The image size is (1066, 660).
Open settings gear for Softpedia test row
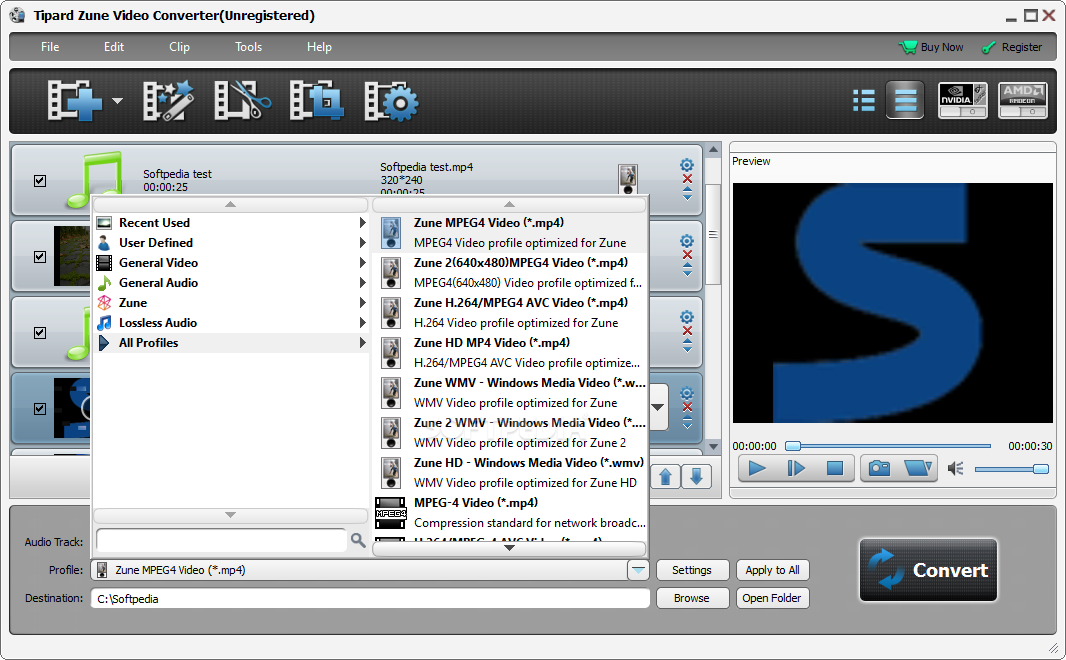click(x=687, y=165)
